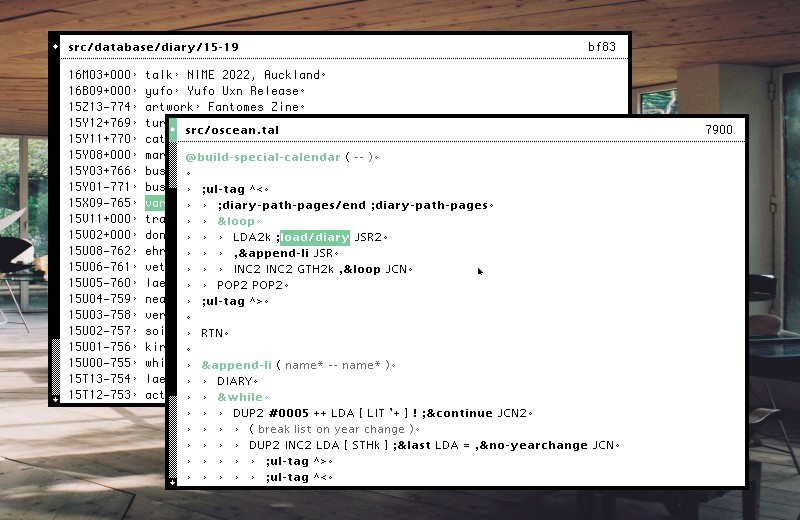800x520 pixels.
Task: Click the diamond icon beside src/oscean.tal title
Action: click(172, 130)
